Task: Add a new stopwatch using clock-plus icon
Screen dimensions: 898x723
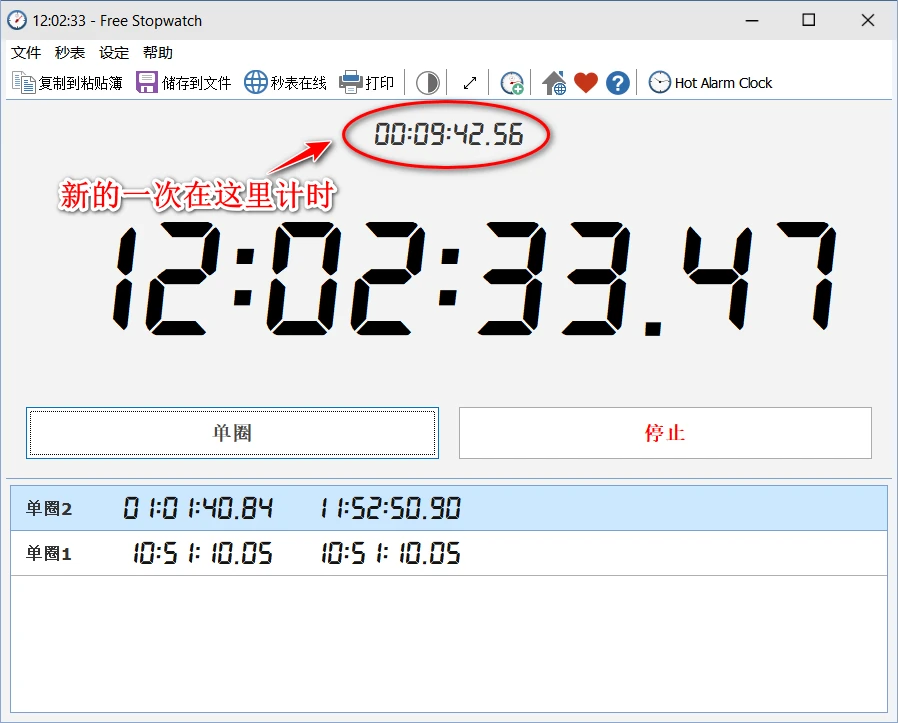Action: [512, 83]
